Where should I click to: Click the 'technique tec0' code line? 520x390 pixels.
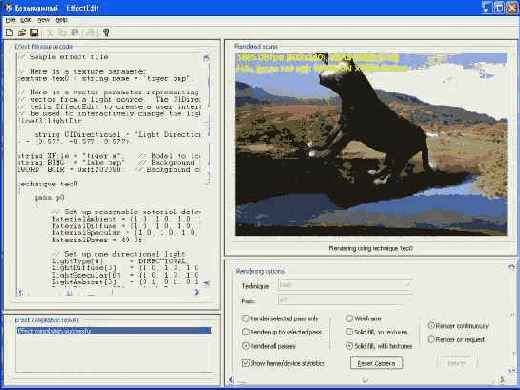point(47,184)
